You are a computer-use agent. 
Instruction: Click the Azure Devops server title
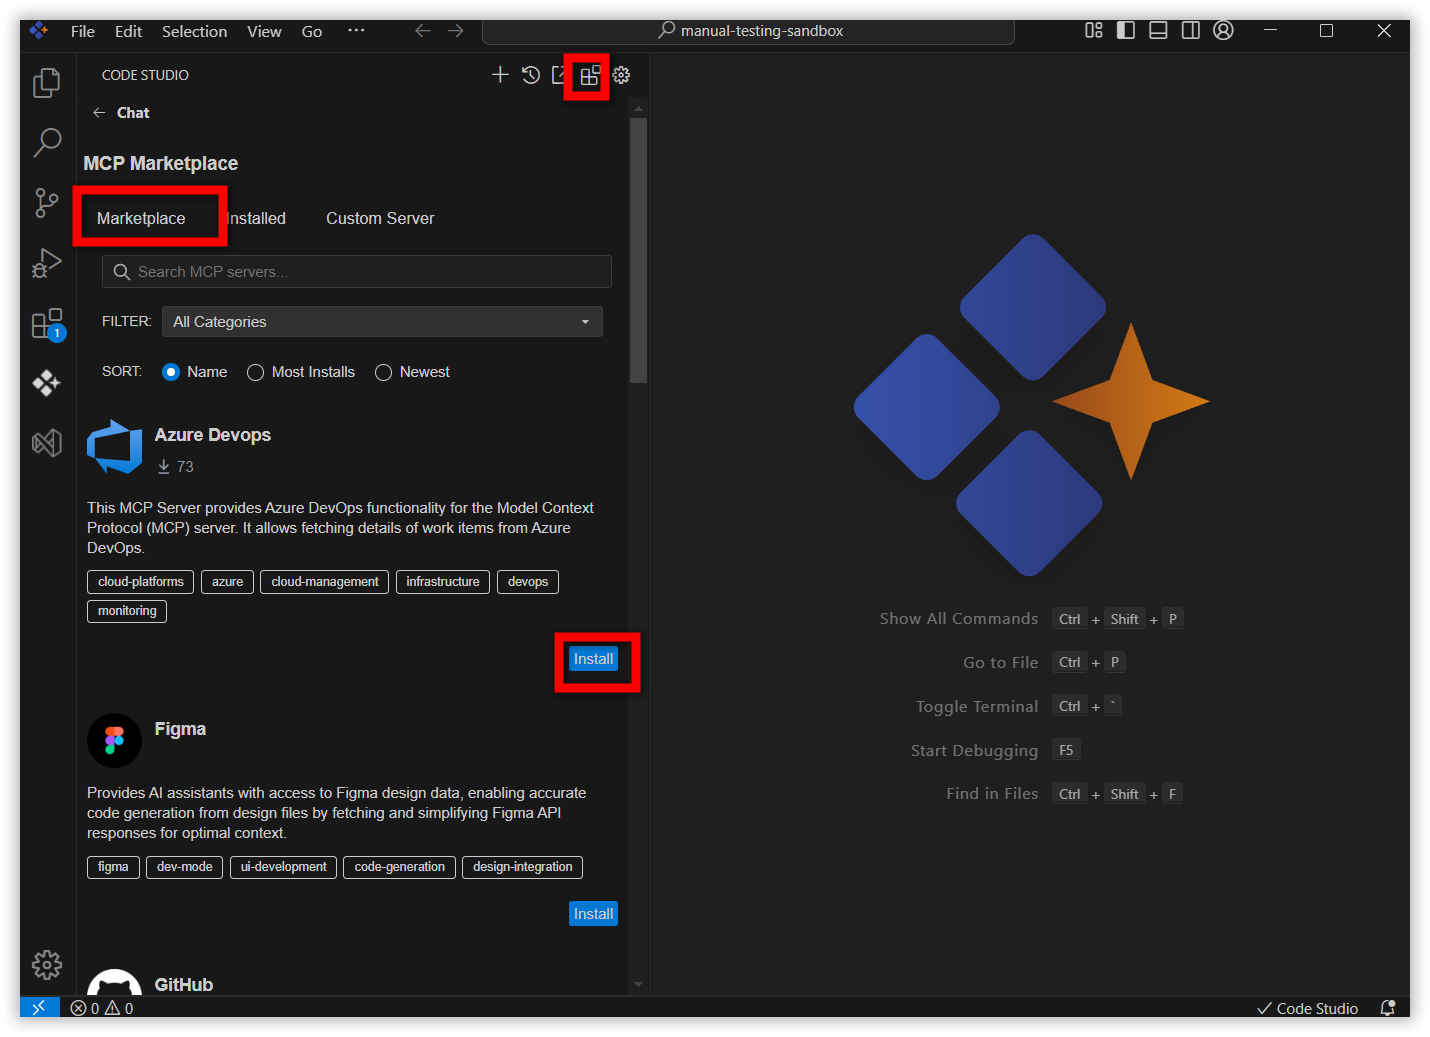tap(213, 435)
